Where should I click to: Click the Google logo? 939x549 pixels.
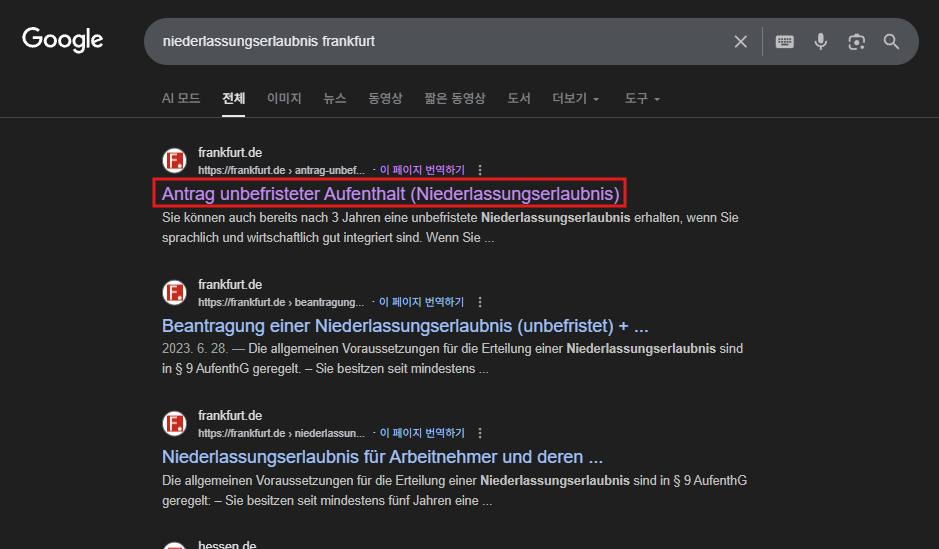(62, 40)
